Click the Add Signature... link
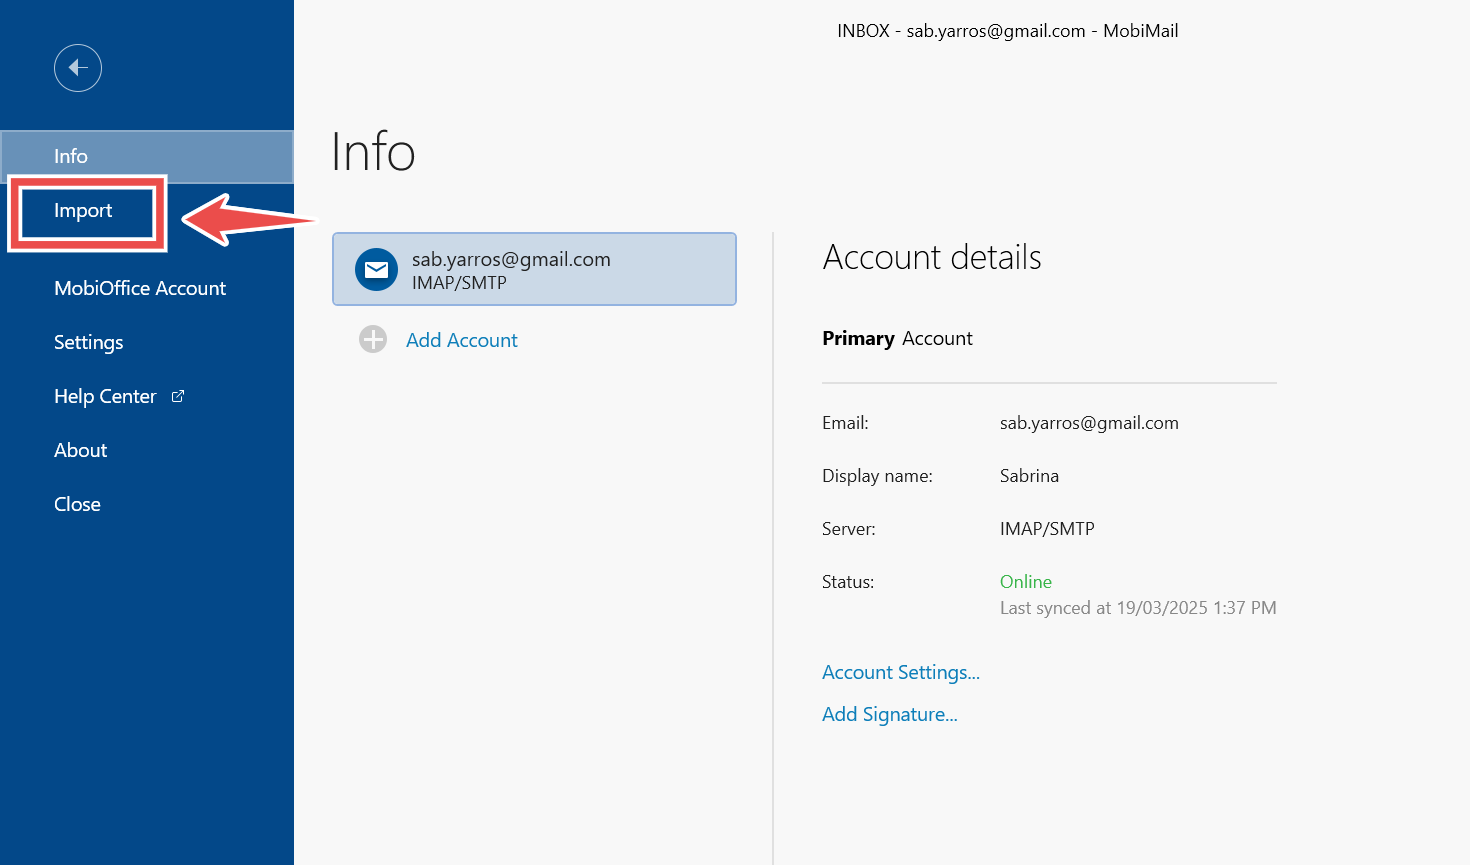This screenshot has height=865, width=1470. click(x=890, y=714)
